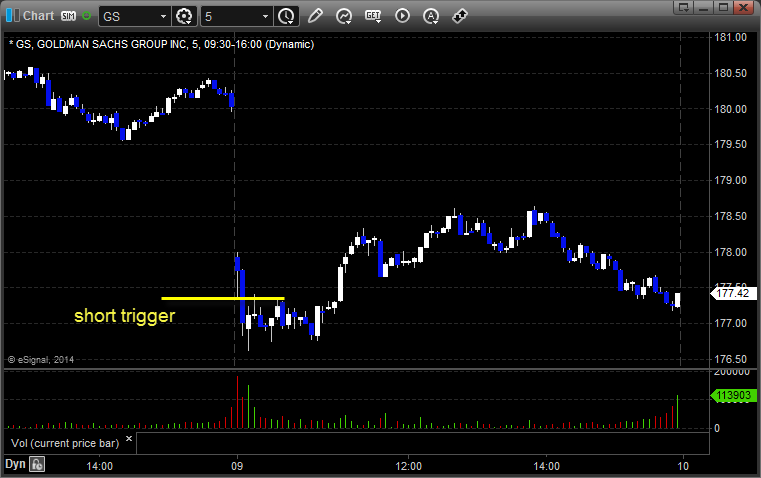This screenshot has height=478, width=761.
Task: Start bar replay with the play icon
Action: [x=402, y=16]
